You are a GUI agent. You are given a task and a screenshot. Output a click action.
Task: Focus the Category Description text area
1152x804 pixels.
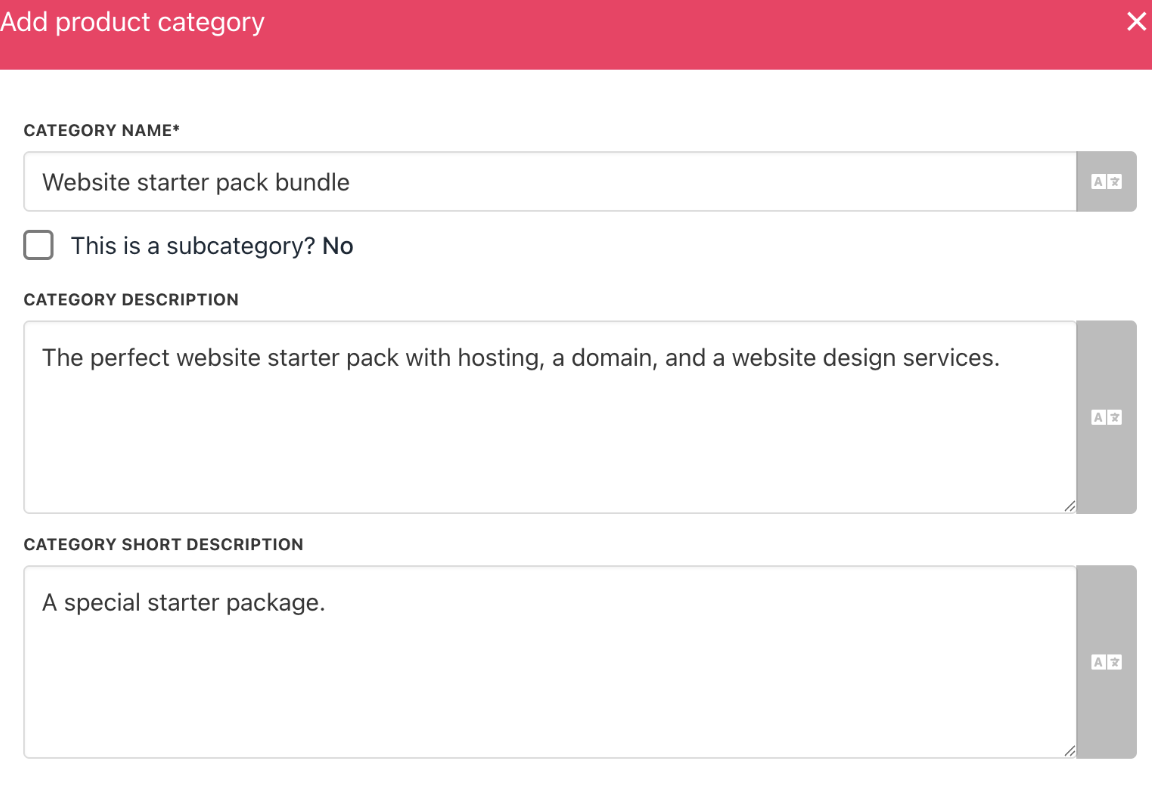pyautogui.click(x=550, y=417)
